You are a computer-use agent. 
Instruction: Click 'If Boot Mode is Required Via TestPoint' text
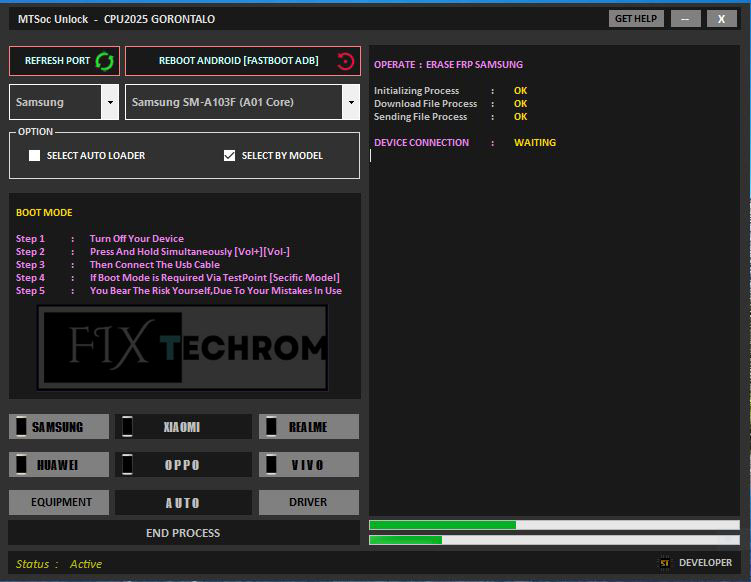coord(178,277)
